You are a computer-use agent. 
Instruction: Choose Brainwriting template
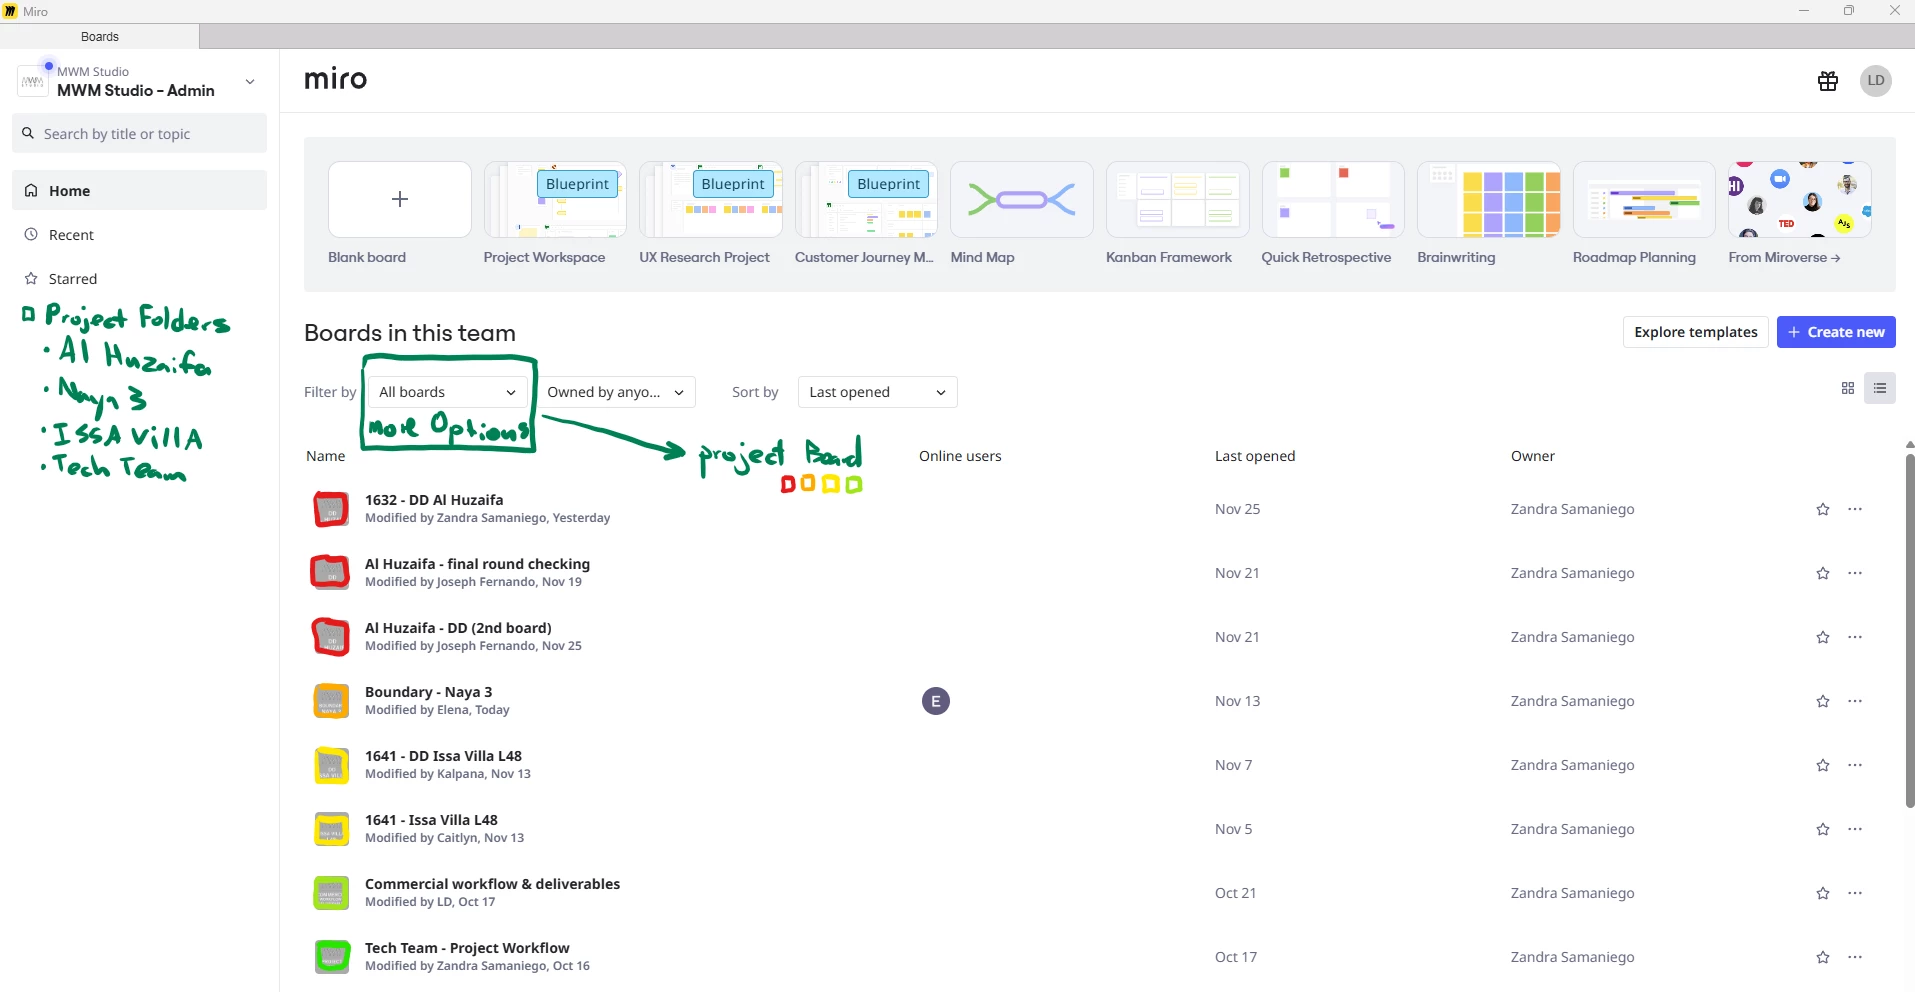click(x=1489, y=199)
